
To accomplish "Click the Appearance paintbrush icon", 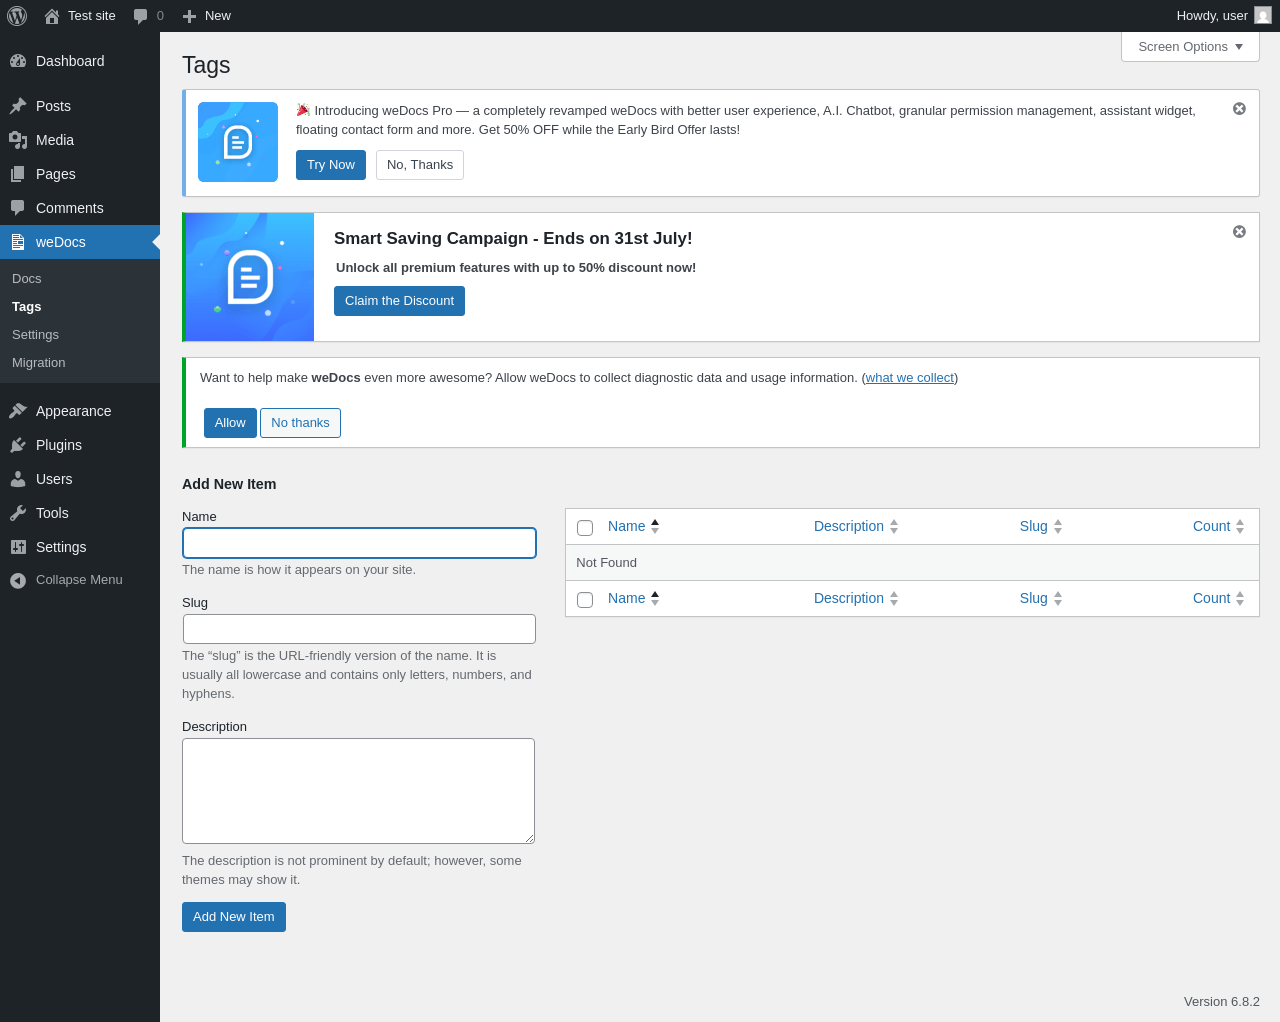I will click(x=18, y=411).
